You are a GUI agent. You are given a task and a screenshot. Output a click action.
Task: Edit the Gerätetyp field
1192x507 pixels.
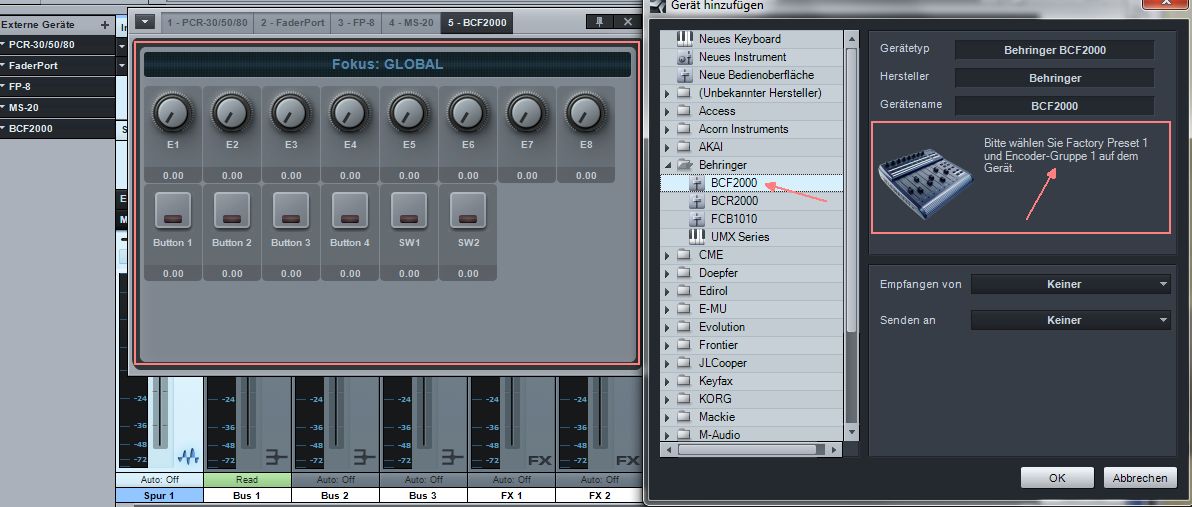[x=1054, y=50]
